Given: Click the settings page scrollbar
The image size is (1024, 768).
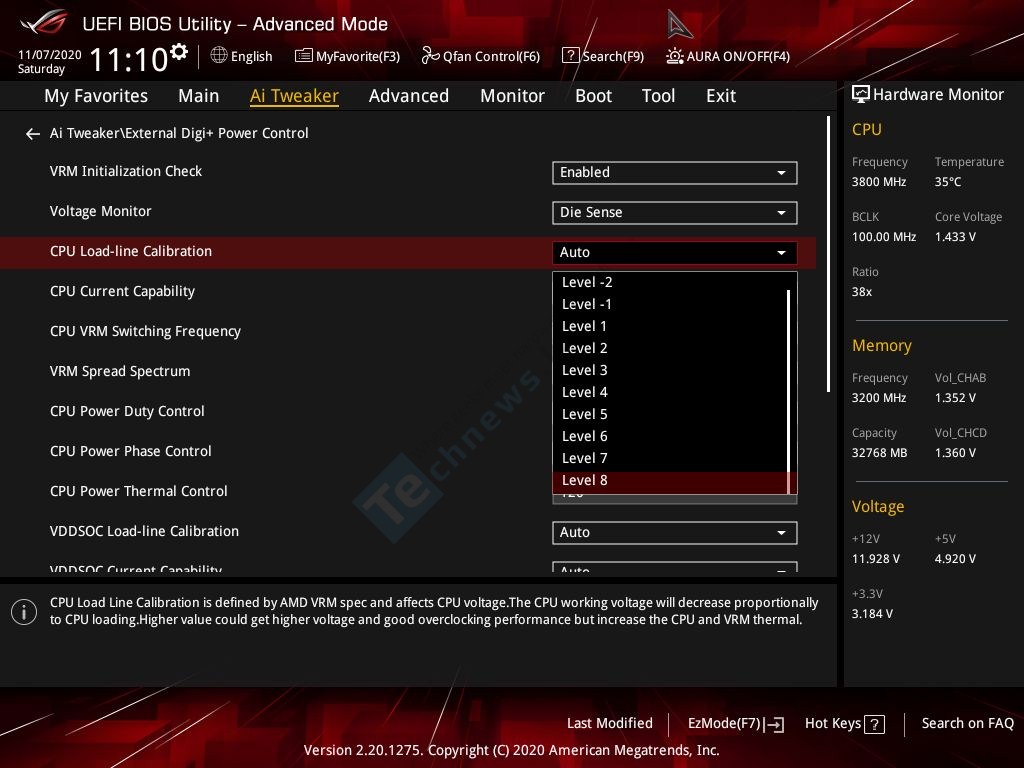Looking at the screenshot, I should point(828,255).
